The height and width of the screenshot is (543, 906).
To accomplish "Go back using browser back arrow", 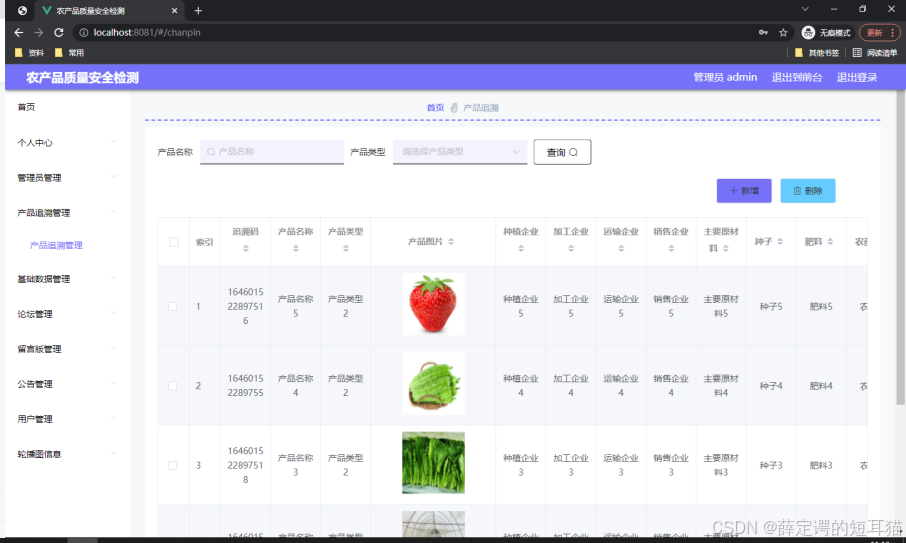I will pyautogui.click(x=18, y=32).
